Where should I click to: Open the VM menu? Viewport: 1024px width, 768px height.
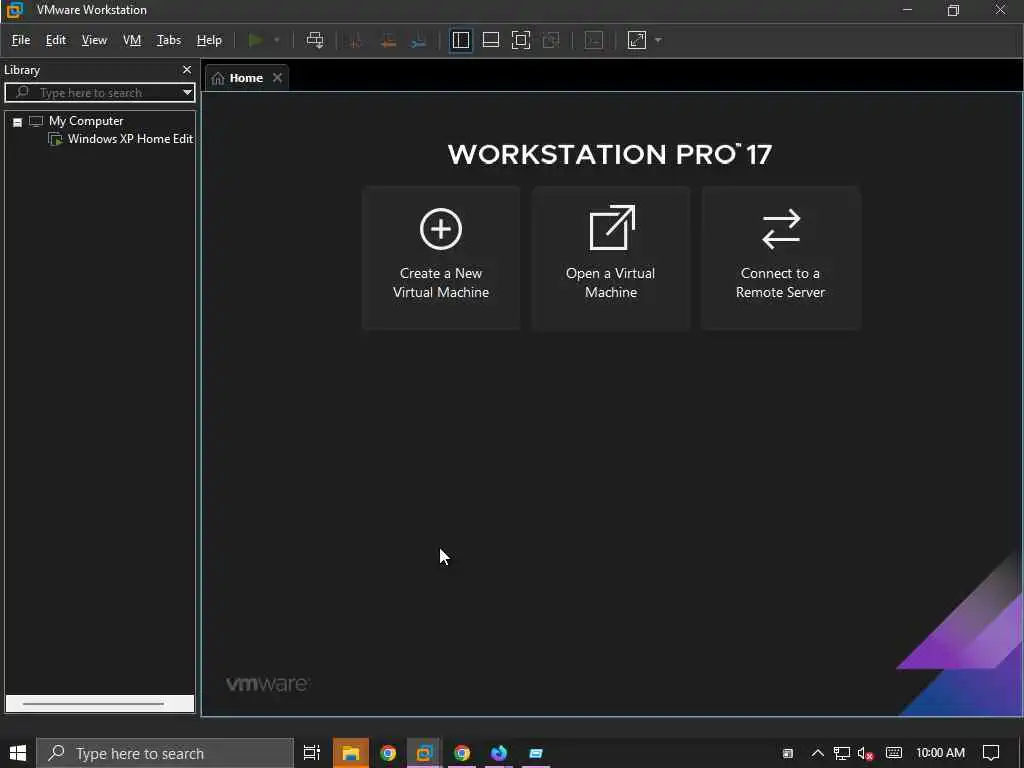click(x=132, y=40)
